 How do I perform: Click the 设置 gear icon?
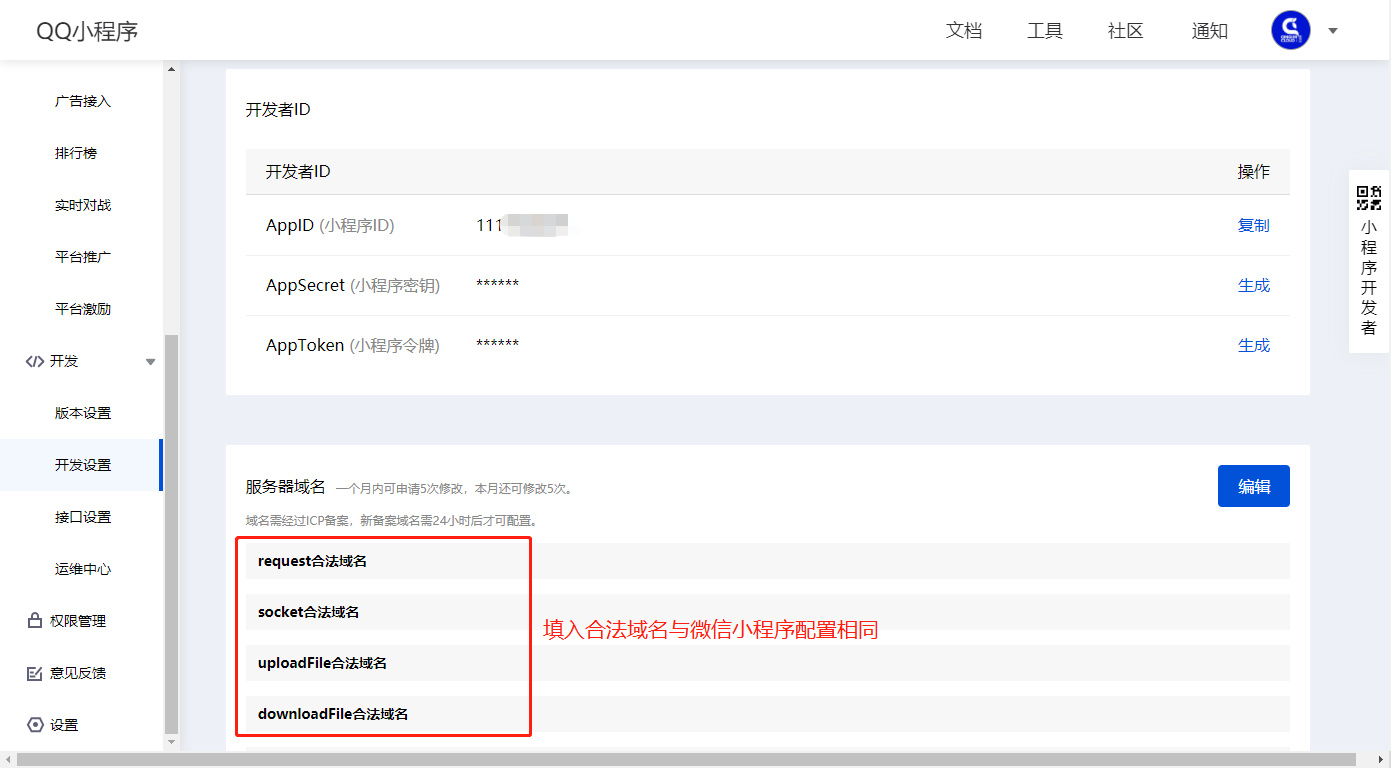[x=35, y=725]
